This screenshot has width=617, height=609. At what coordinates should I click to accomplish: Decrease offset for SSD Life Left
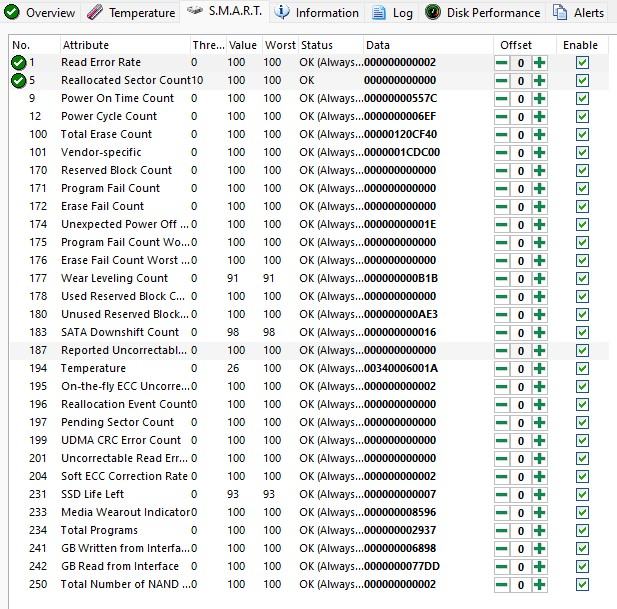pos(501,495)
